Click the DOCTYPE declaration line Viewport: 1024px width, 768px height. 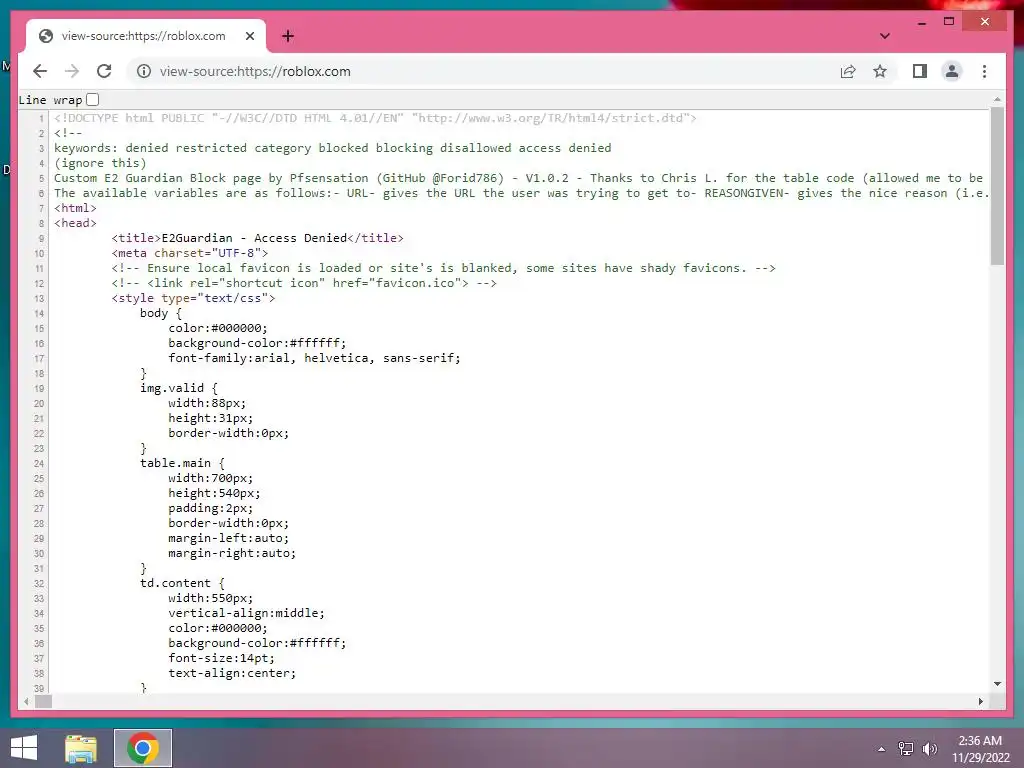click(376, 118)
